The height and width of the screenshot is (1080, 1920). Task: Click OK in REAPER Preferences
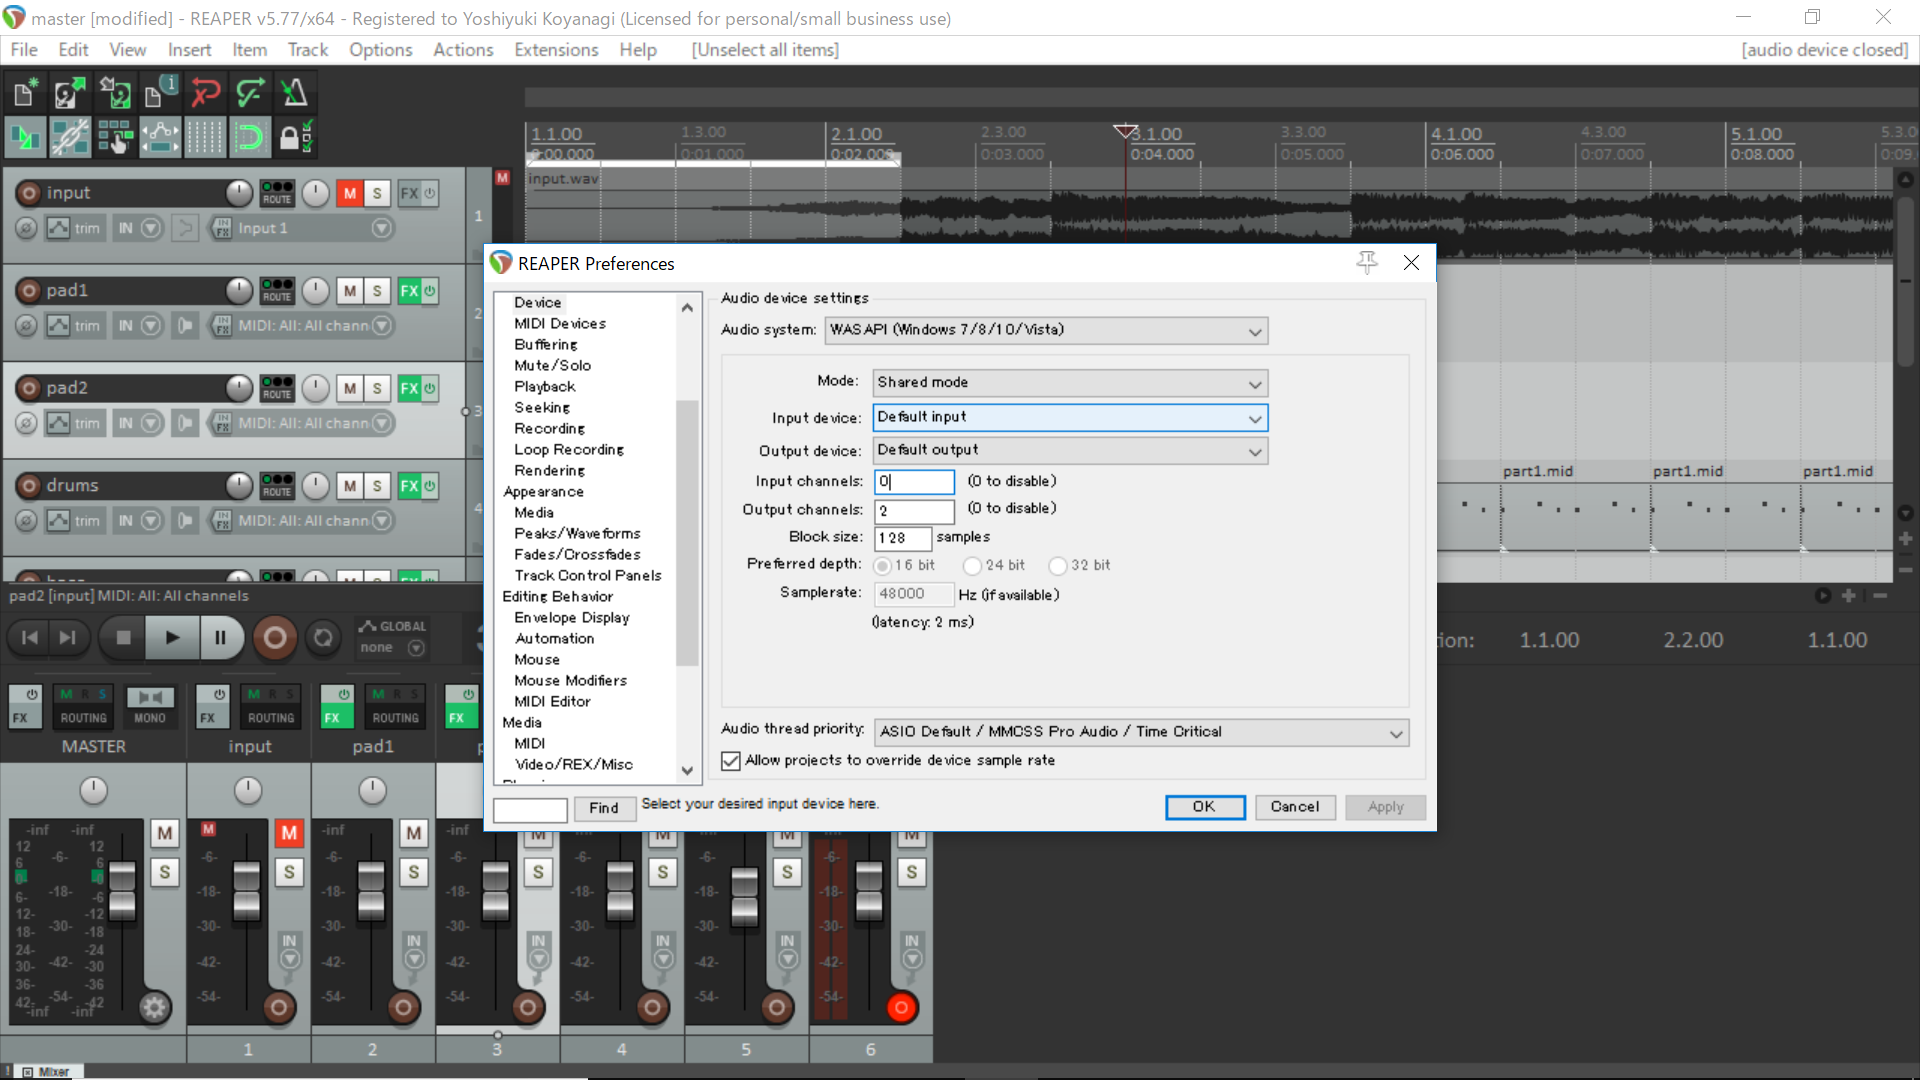click(x=1204, y=807)
